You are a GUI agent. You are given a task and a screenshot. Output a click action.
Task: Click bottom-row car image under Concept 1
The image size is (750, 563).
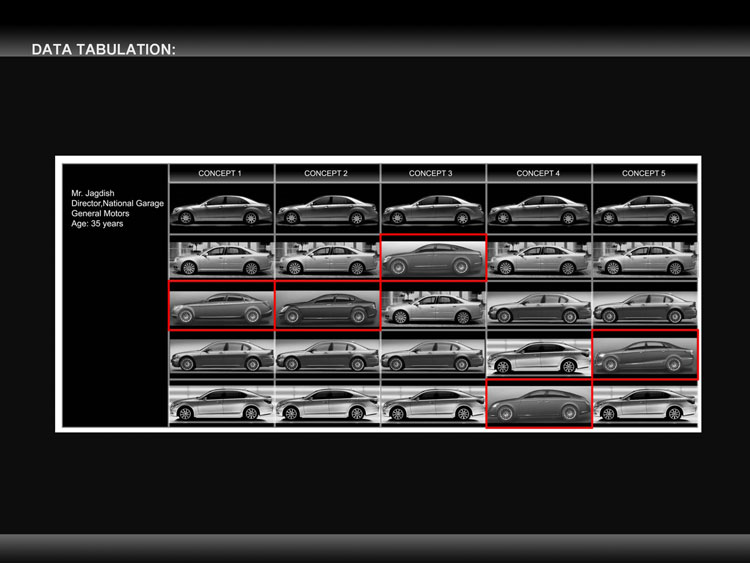tap(221, 404)
